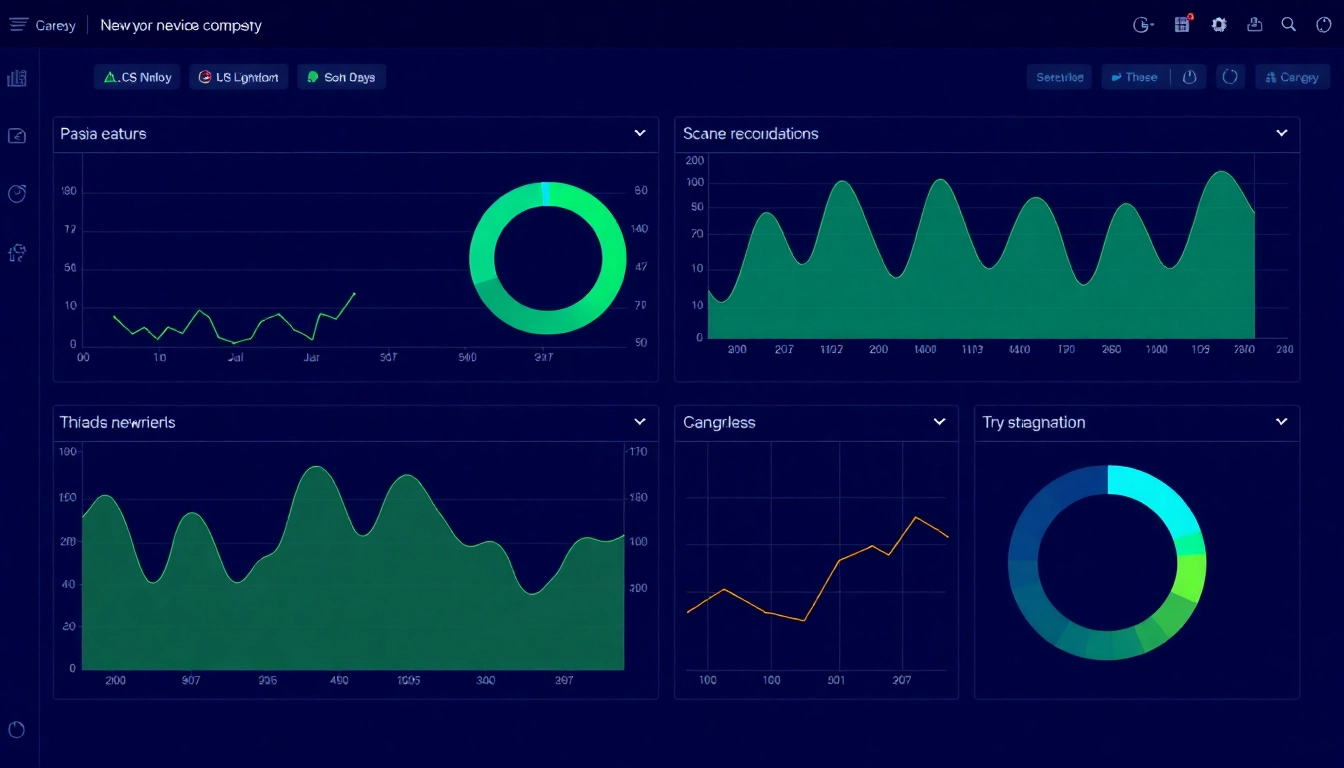Open the hamburger menu next to Garesy
This screenshot has height=768, width=1344.
pyautogui.click(x=17, y=24)
